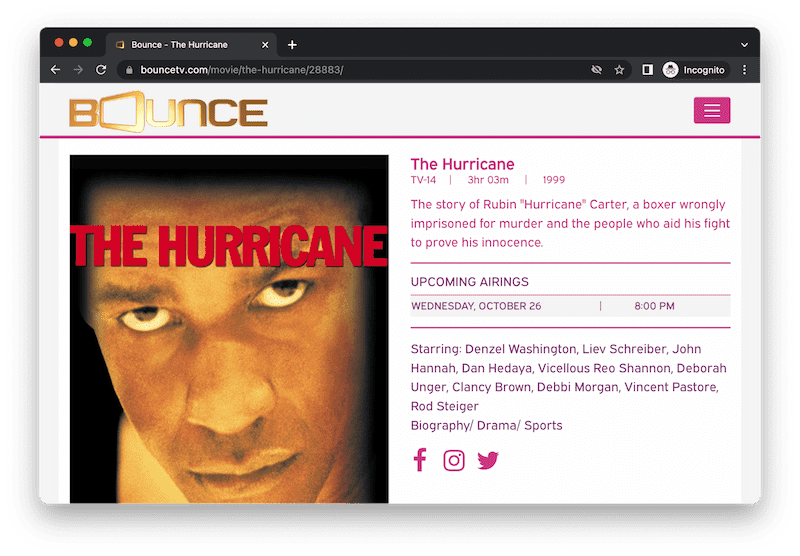Click the movie synopsis paragraph
The image size is (800, 556).
[570, 223]
